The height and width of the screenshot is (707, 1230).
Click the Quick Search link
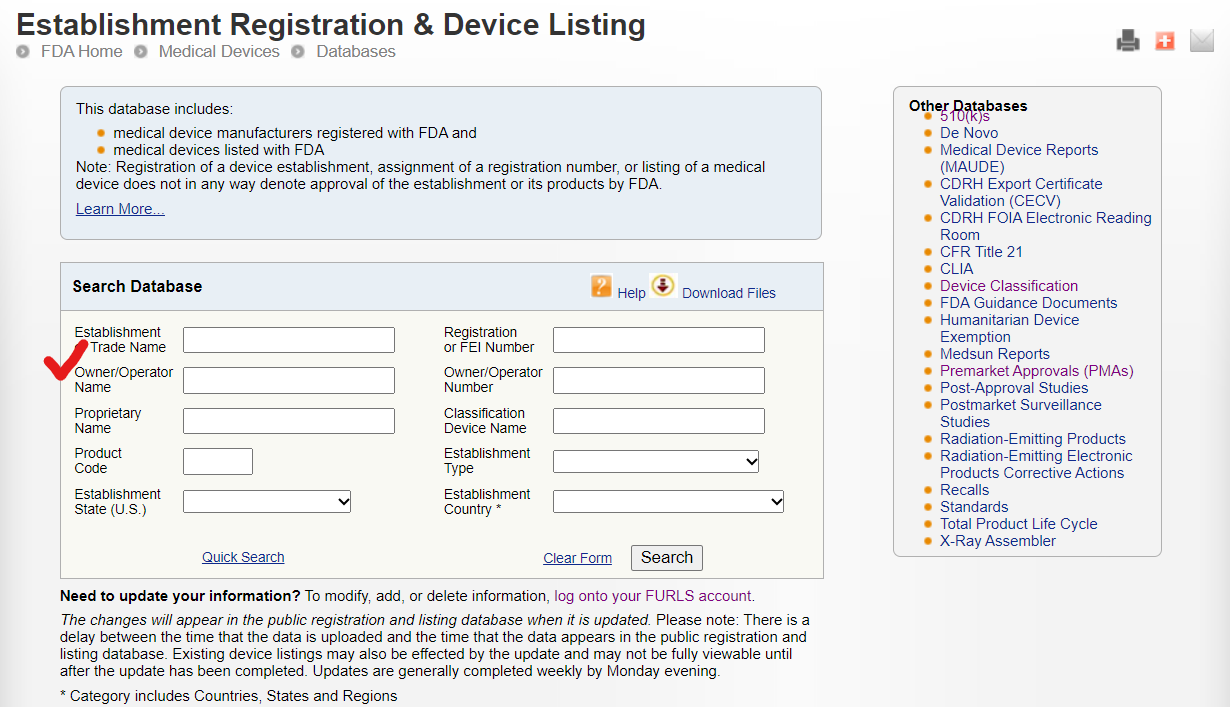[243, 557]
